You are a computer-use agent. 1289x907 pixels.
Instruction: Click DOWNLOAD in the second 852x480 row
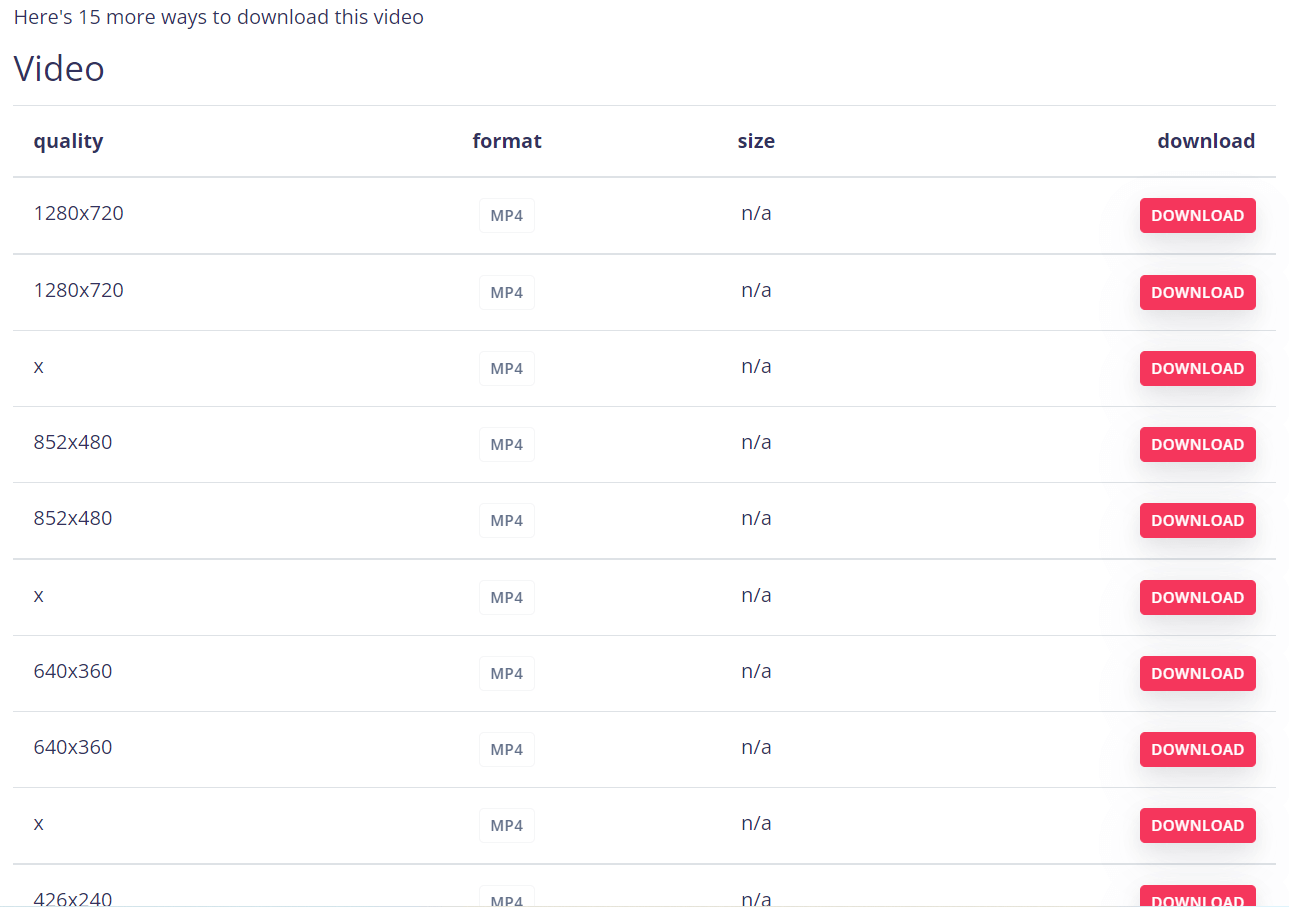pyautogui.click(x=1197, y=520)
